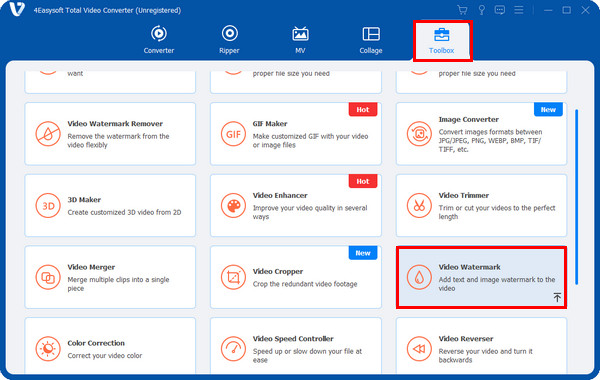
Task: Open Video Cropper title
Action: click(x=278, y=271)
